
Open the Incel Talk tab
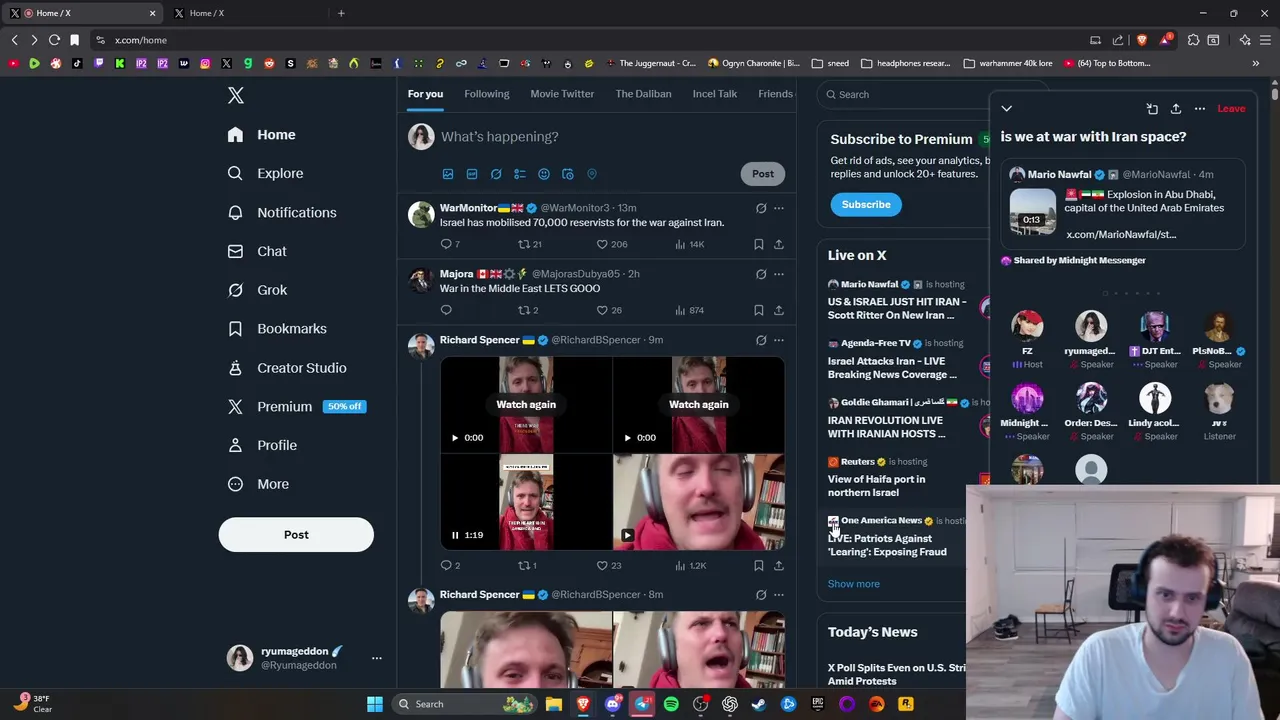(715, 94)
